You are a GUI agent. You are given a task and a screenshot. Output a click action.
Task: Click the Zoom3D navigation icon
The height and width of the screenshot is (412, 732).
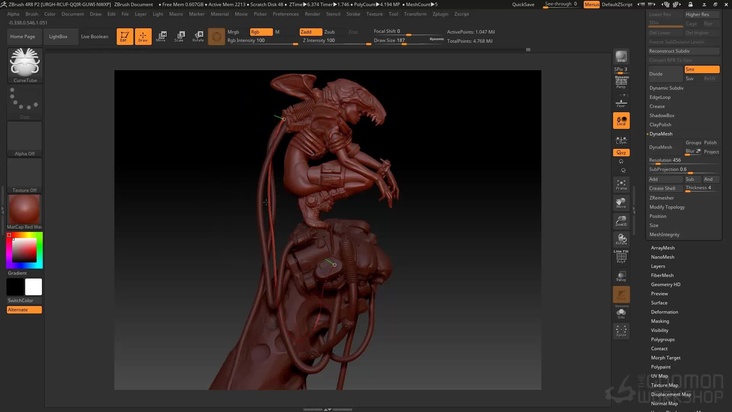621,221
